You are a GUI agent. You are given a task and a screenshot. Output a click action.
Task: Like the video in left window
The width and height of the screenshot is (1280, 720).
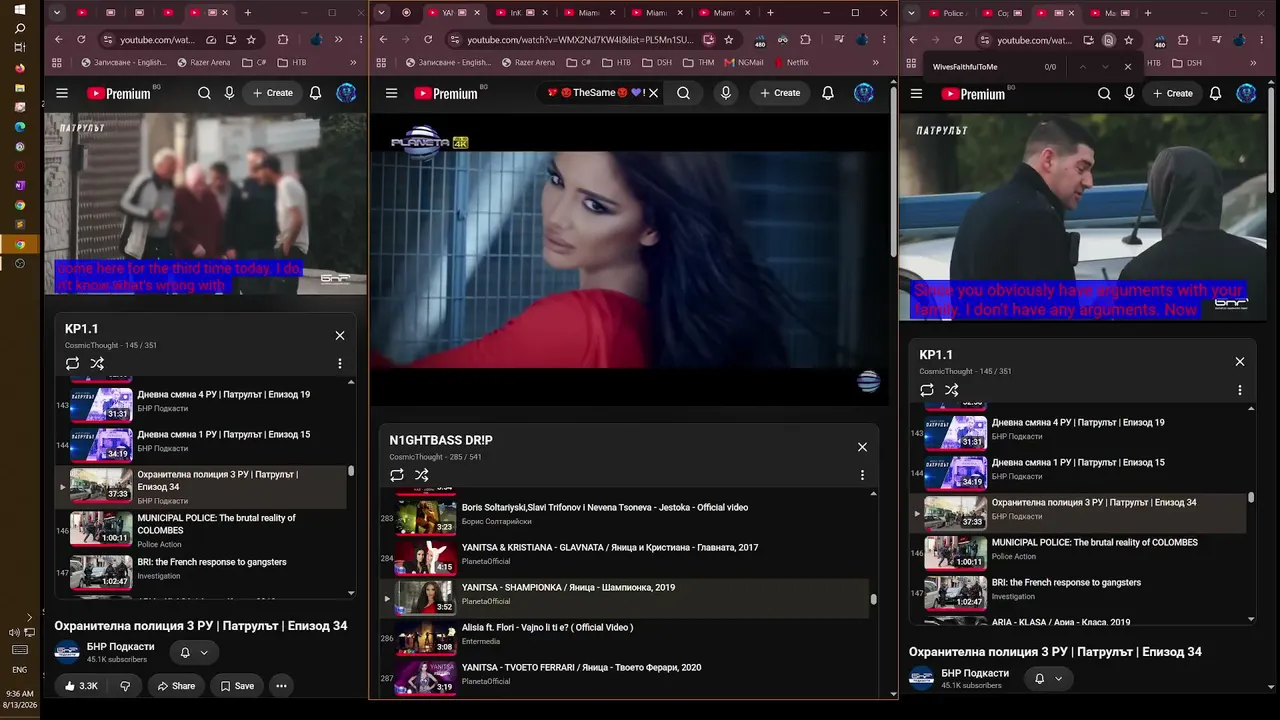point(81,686)
